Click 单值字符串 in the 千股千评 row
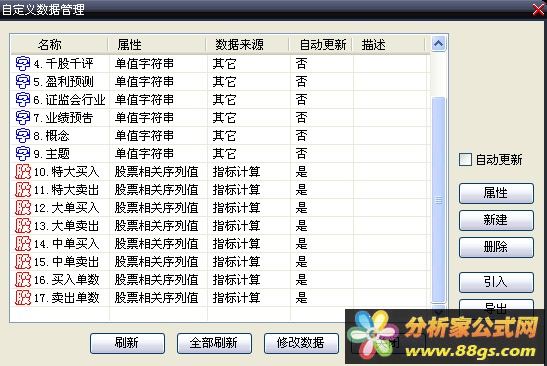Viewport: 547px width, 366px height. [144, 64]
